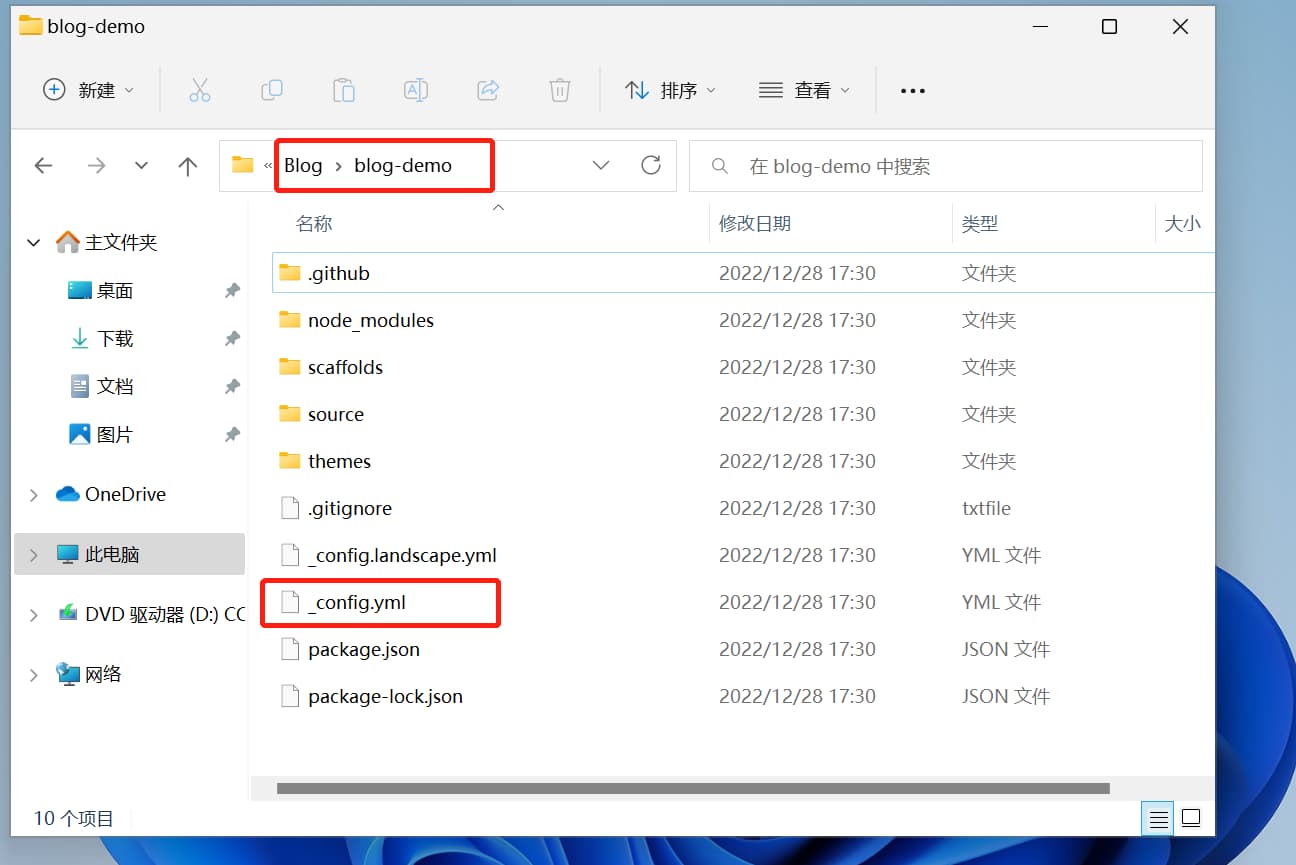Image resolution: width=1296 pixels, height=865 pixels.
Task: Click the Share icon in toolbar
Action: coord(488,90)
